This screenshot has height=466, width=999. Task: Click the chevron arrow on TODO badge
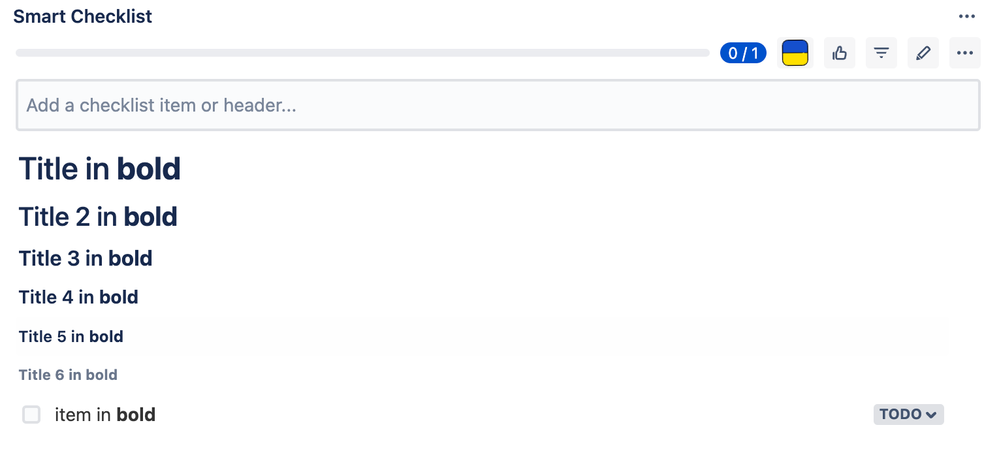click(931, 415)
